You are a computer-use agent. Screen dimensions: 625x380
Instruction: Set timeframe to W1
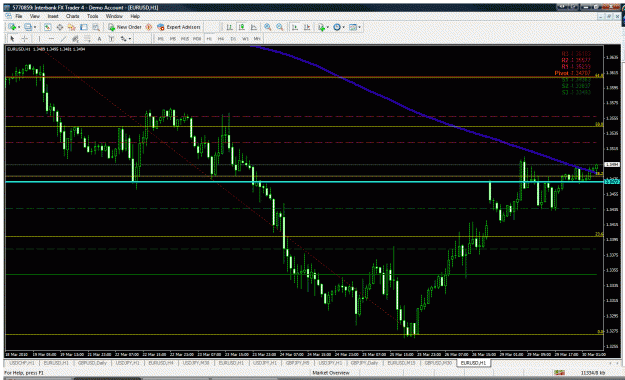pyautogui.click(x=245, y=39)
